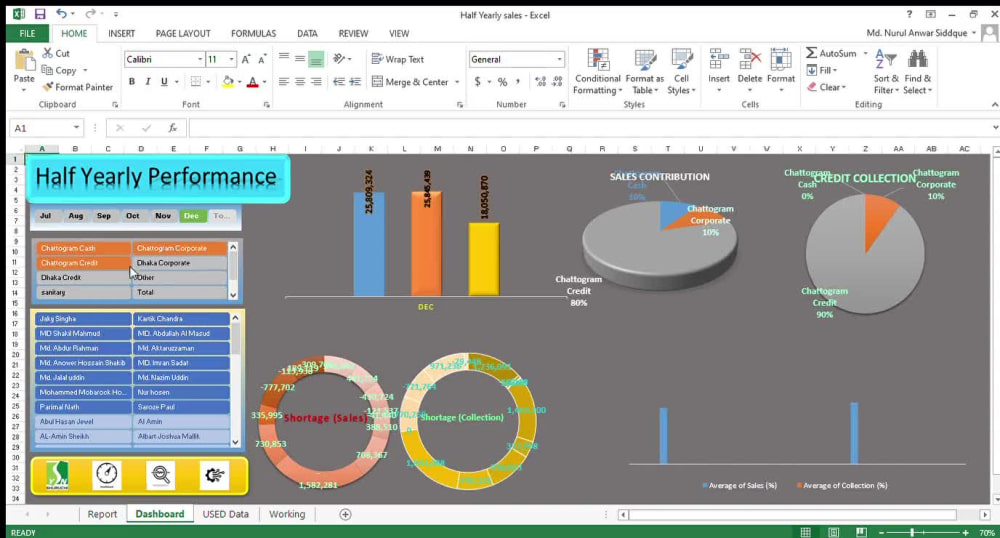Viewport: 1000px width, 538px height.
Task: Switch to the INSERT ribbon tab
Action: click(x=121, y=33)
